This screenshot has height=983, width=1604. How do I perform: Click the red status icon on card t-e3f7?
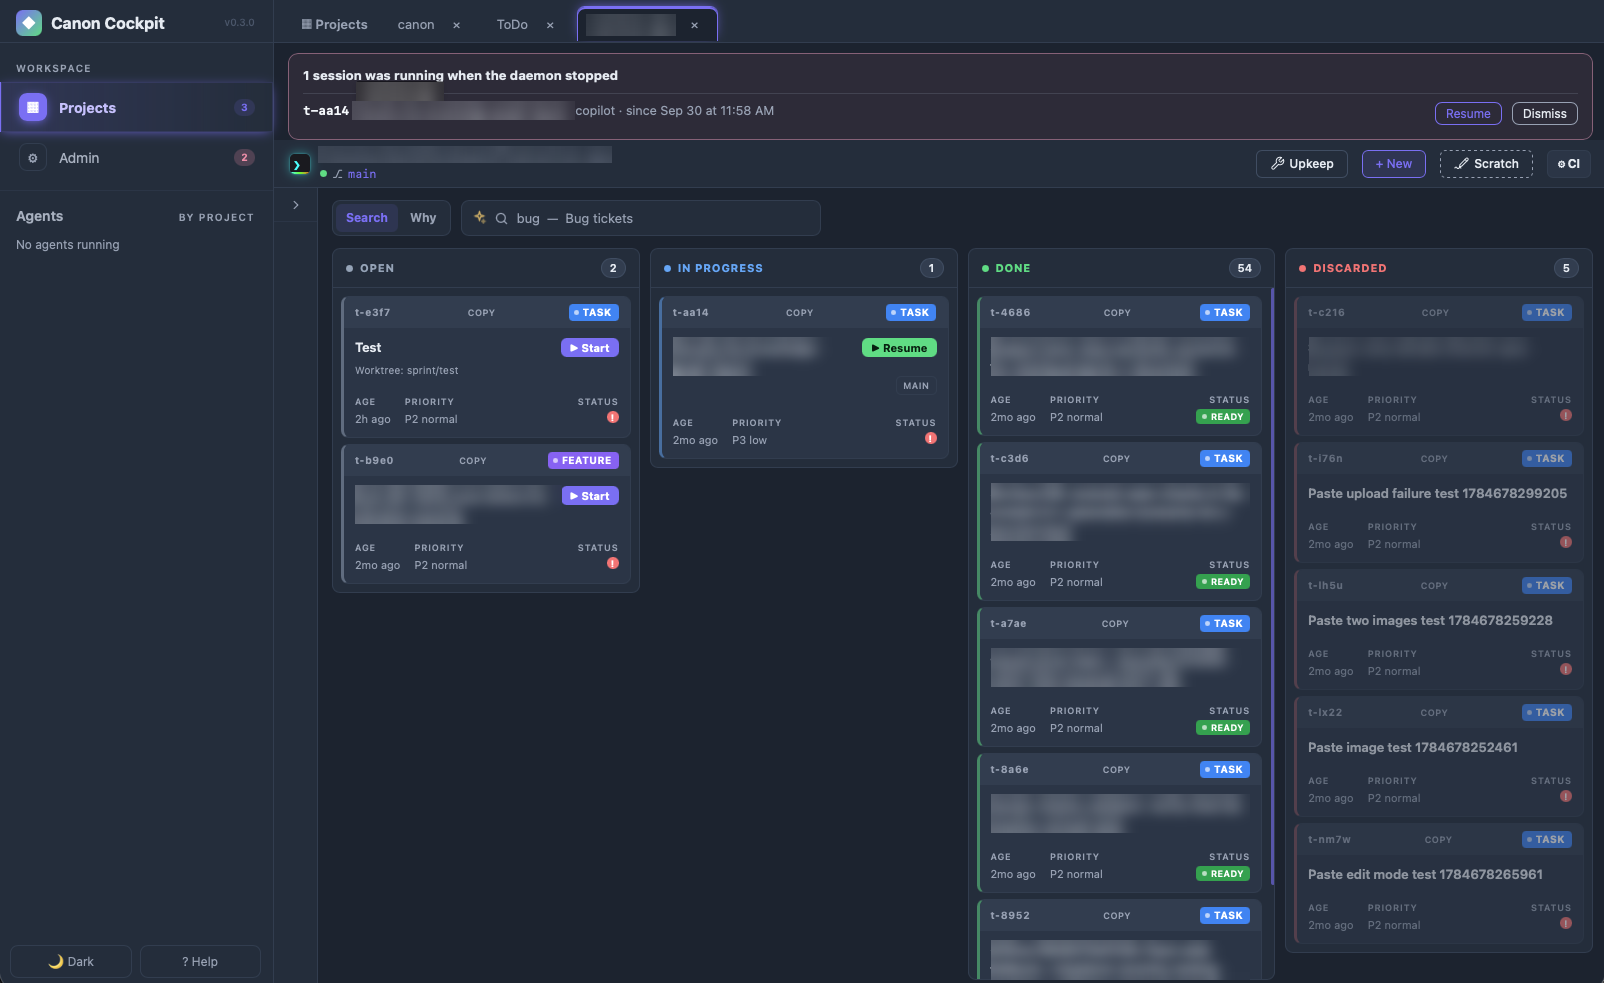tap(613, 417)
